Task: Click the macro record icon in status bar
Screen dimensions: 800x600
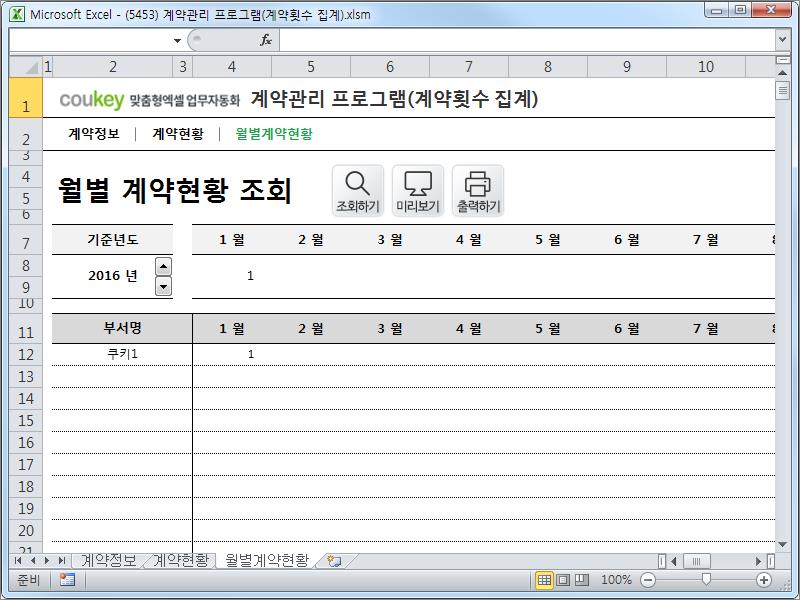Action: click(67, 580)
